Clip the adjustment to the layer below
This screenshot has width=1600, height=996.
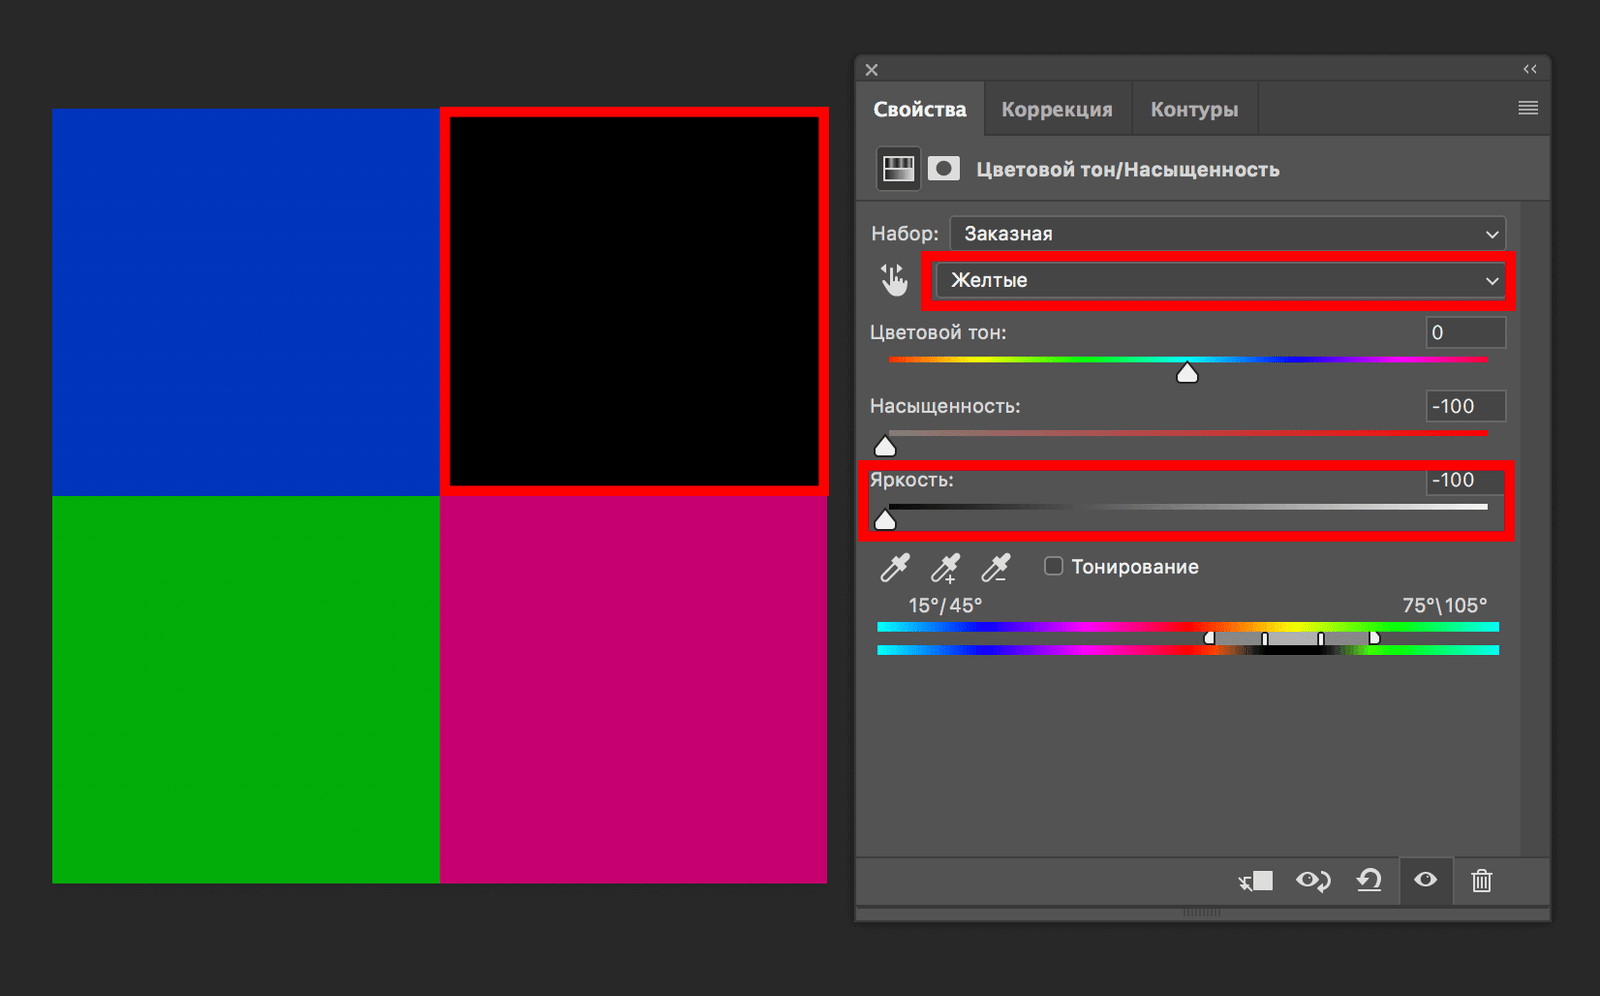click(x=1255, y=881)
